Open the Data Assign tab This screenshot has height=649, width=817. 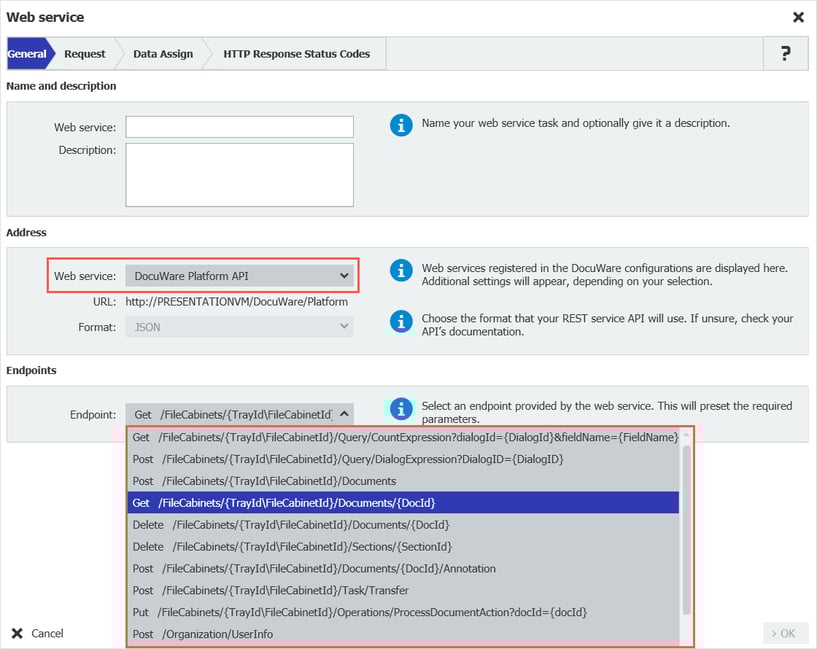click(161, 53)
